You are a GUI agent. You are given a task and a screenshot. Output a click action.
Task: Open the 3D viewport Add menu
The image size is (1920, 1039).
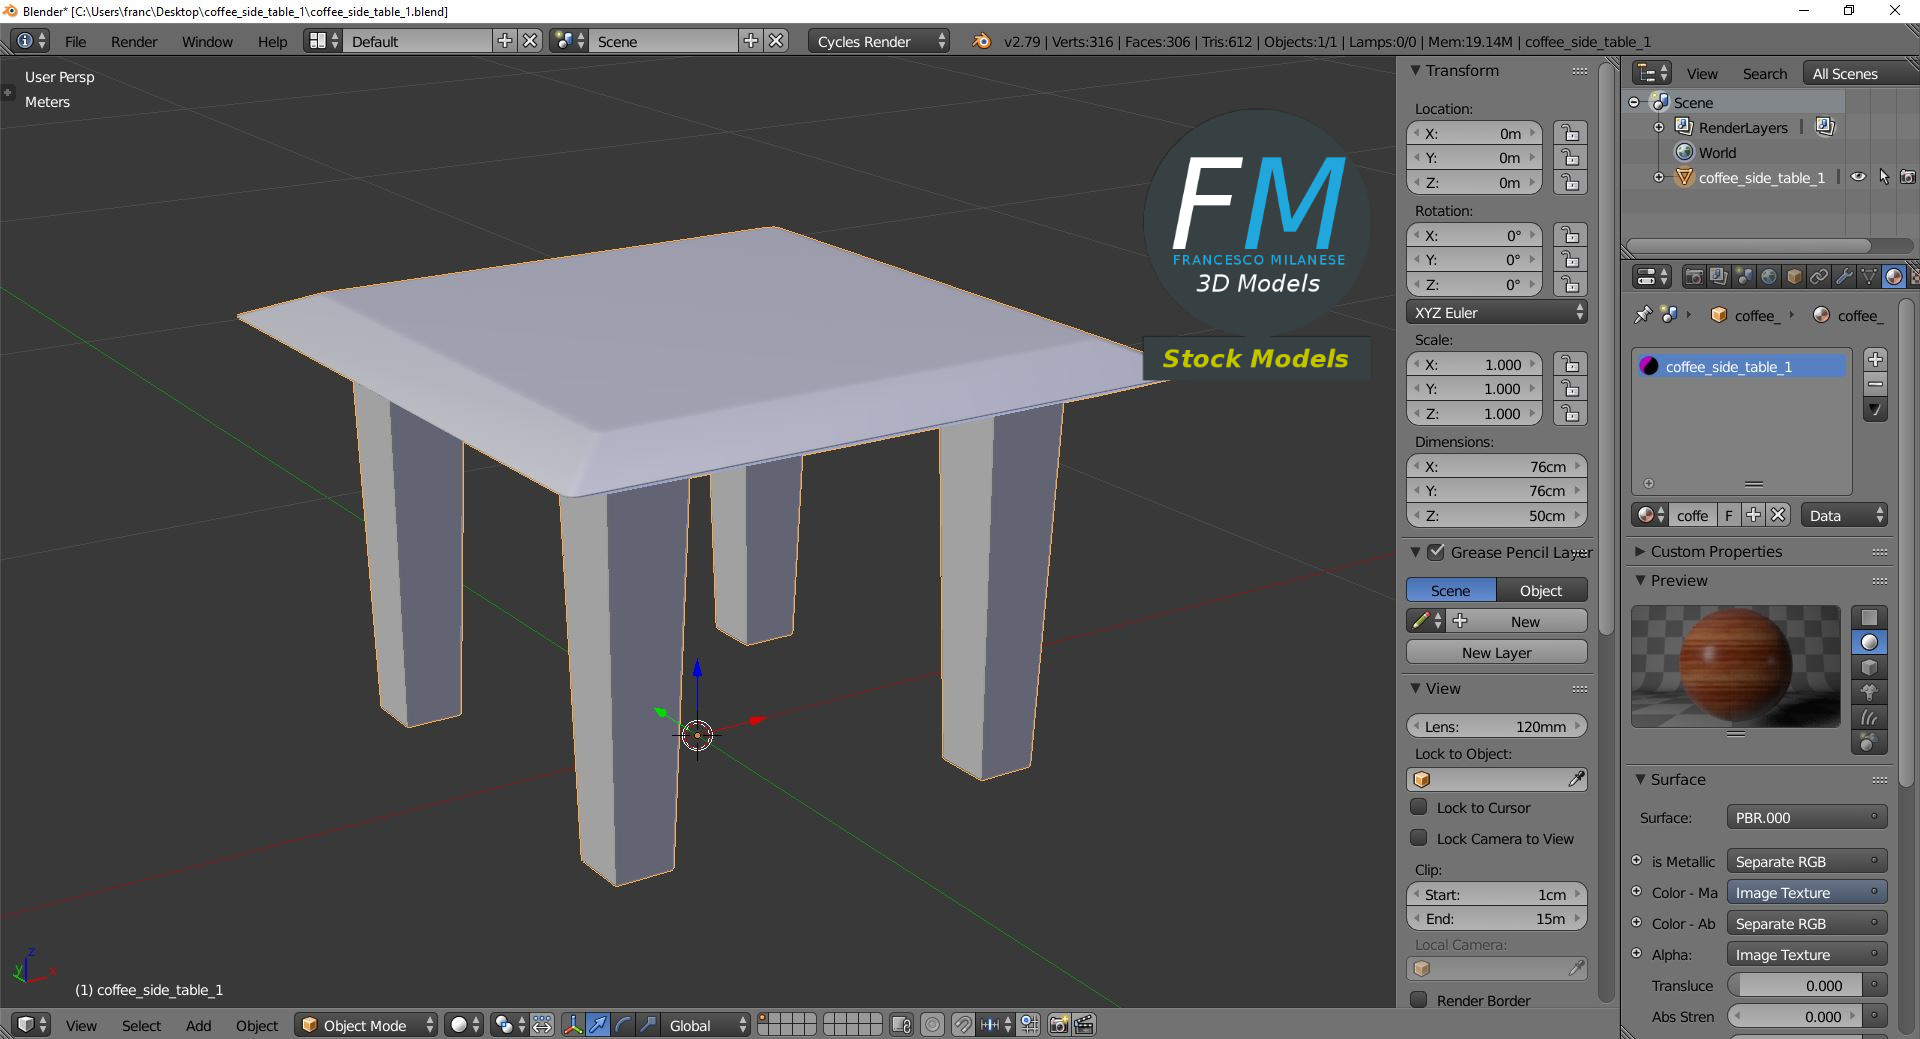coord(198,1025)
